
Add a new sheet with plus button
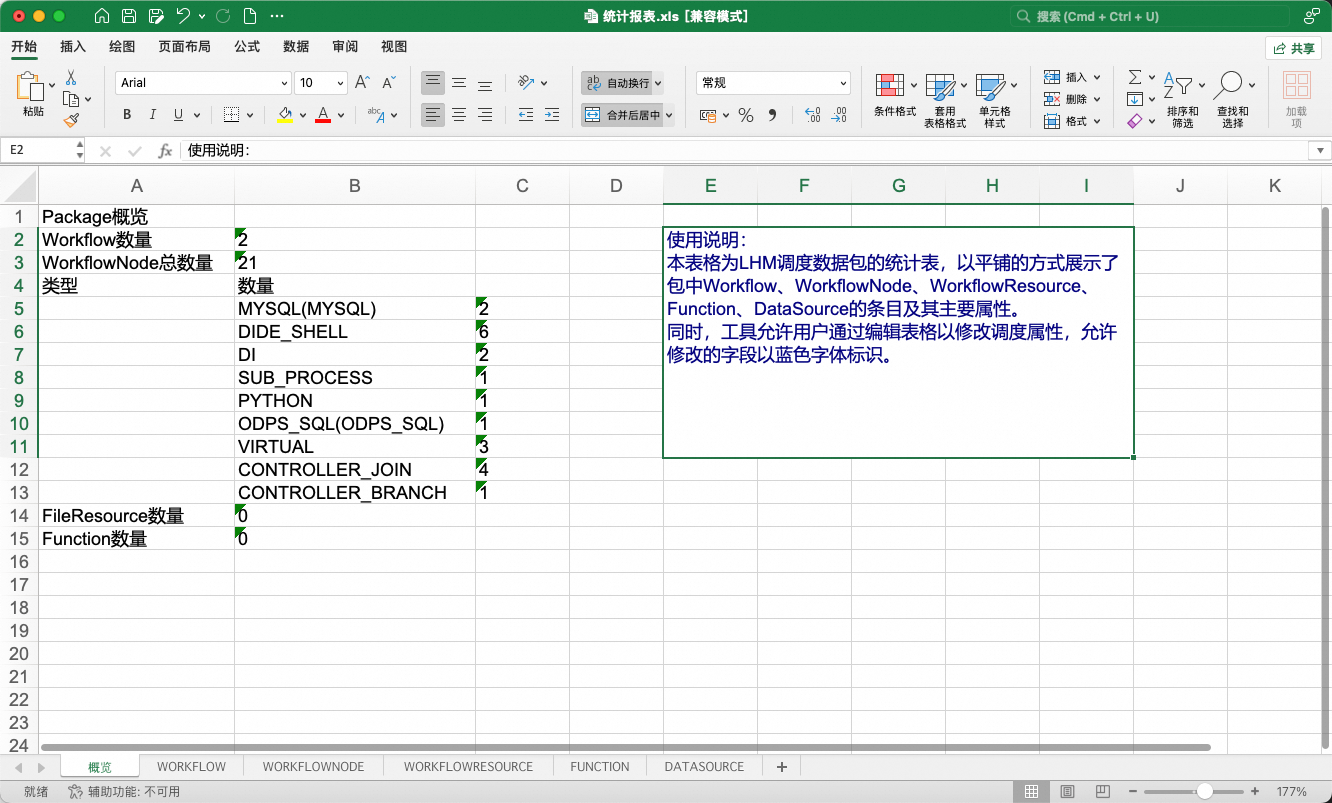[782, 767]
